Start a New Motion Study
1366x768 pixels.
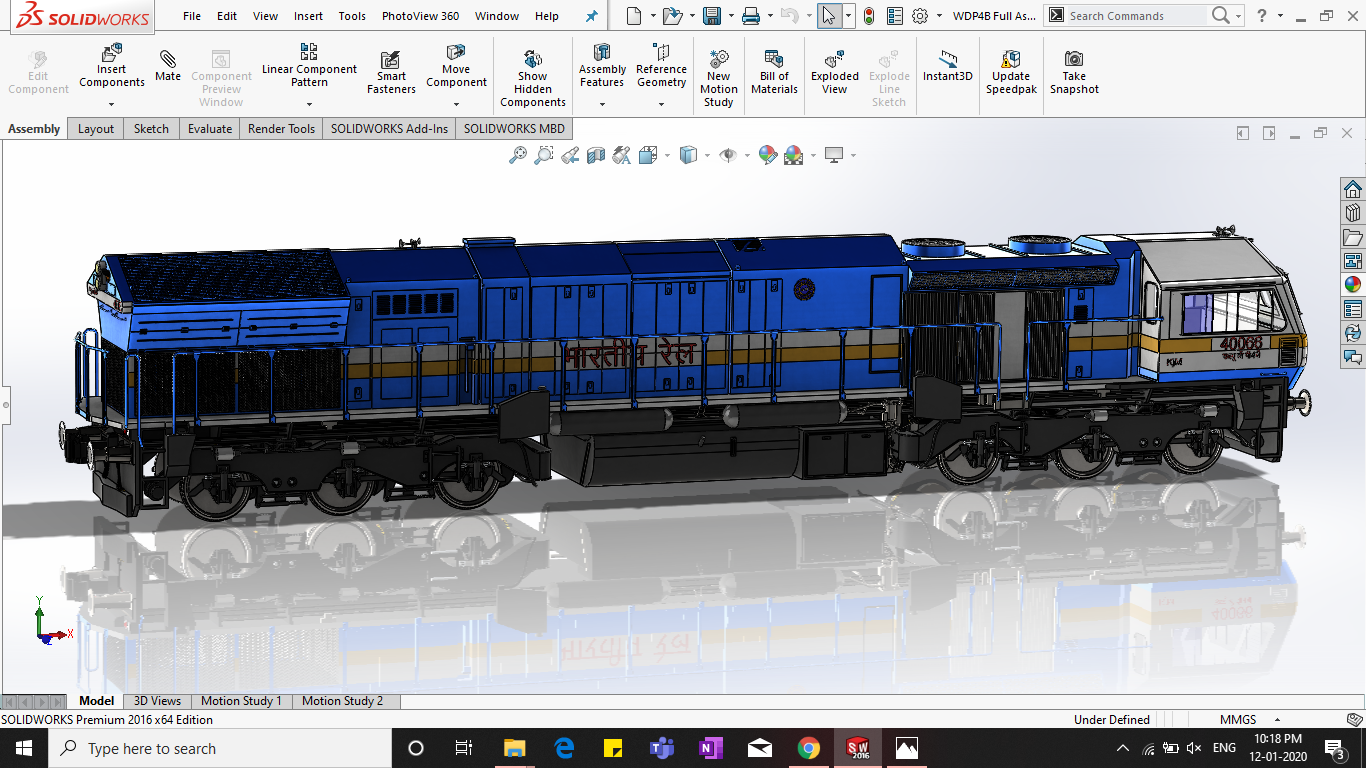coord(718,78)
